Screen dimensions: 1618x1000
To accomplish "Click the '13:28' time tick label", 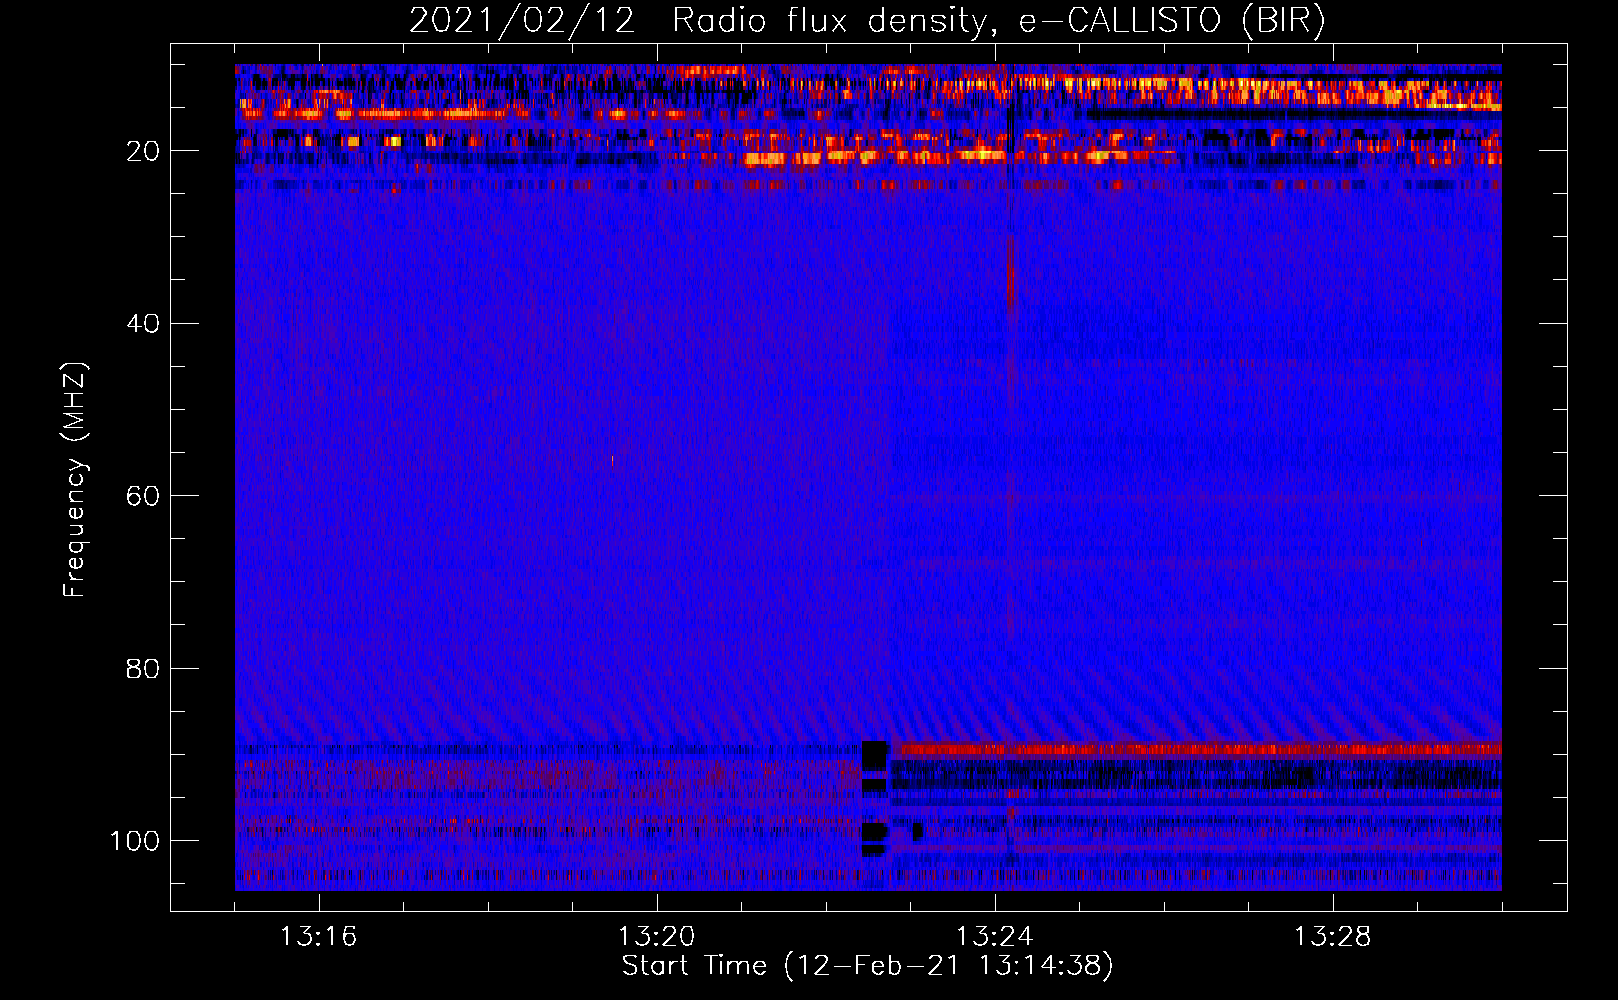I will (1332, 937).
